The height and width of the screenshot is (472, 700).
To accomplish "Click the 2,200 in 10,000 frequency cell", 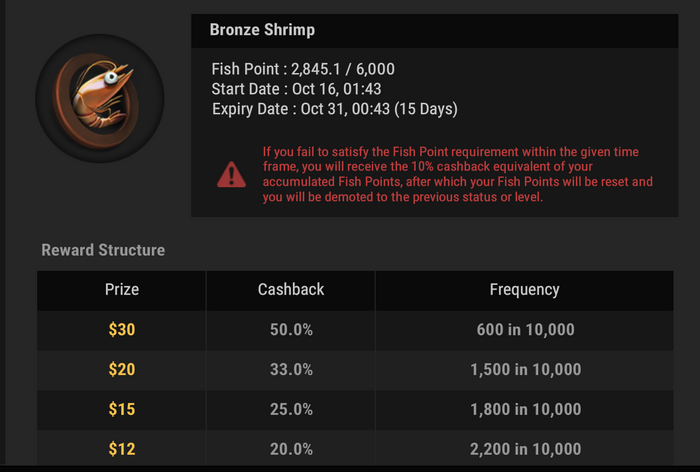I will click(525, 448).
